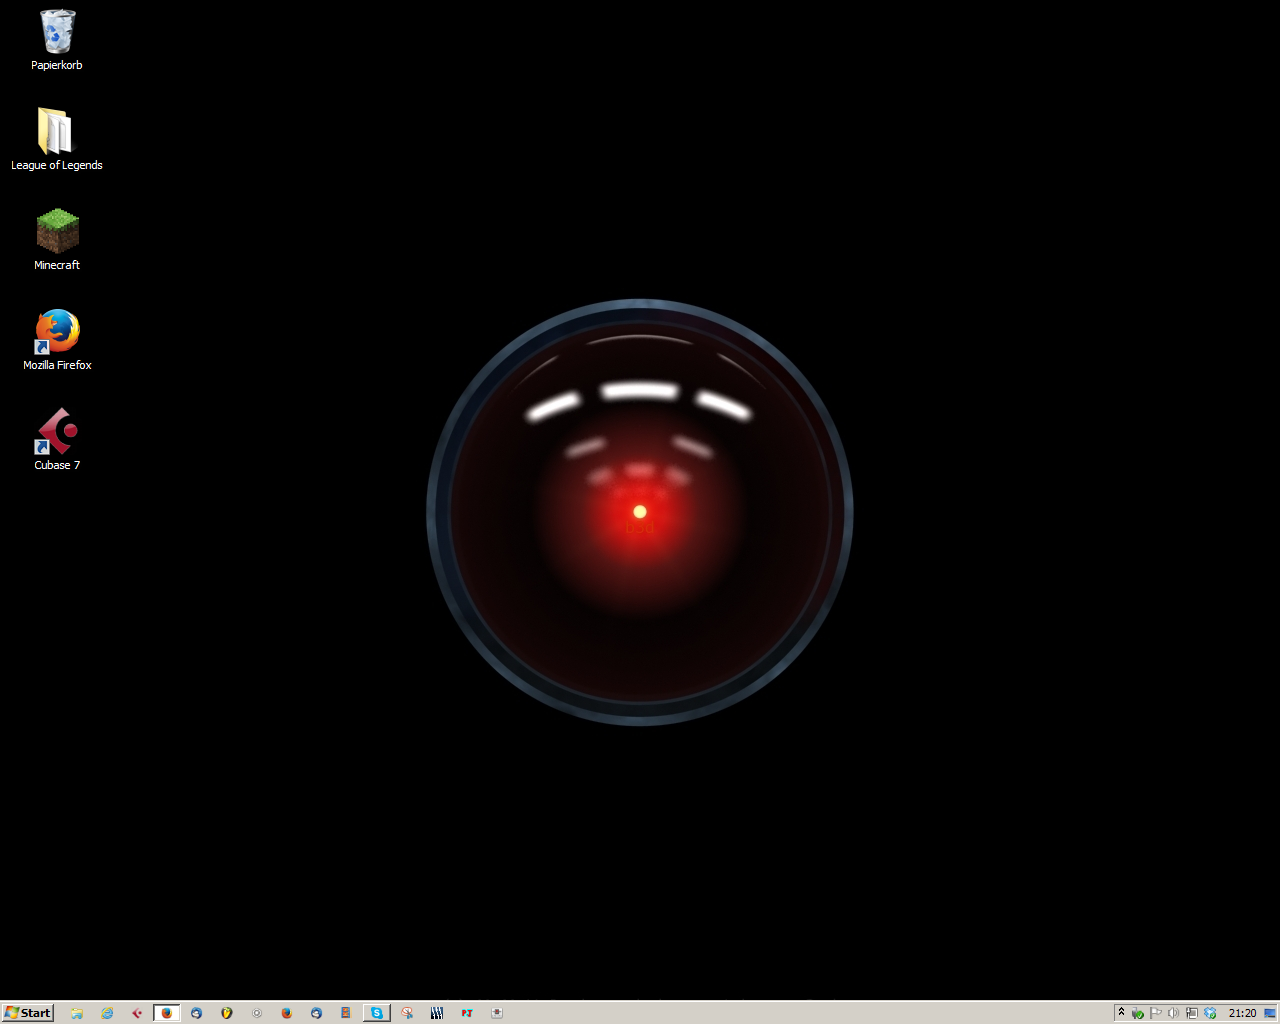Open Windows Explorer from the taskbar

(77, 1013)
